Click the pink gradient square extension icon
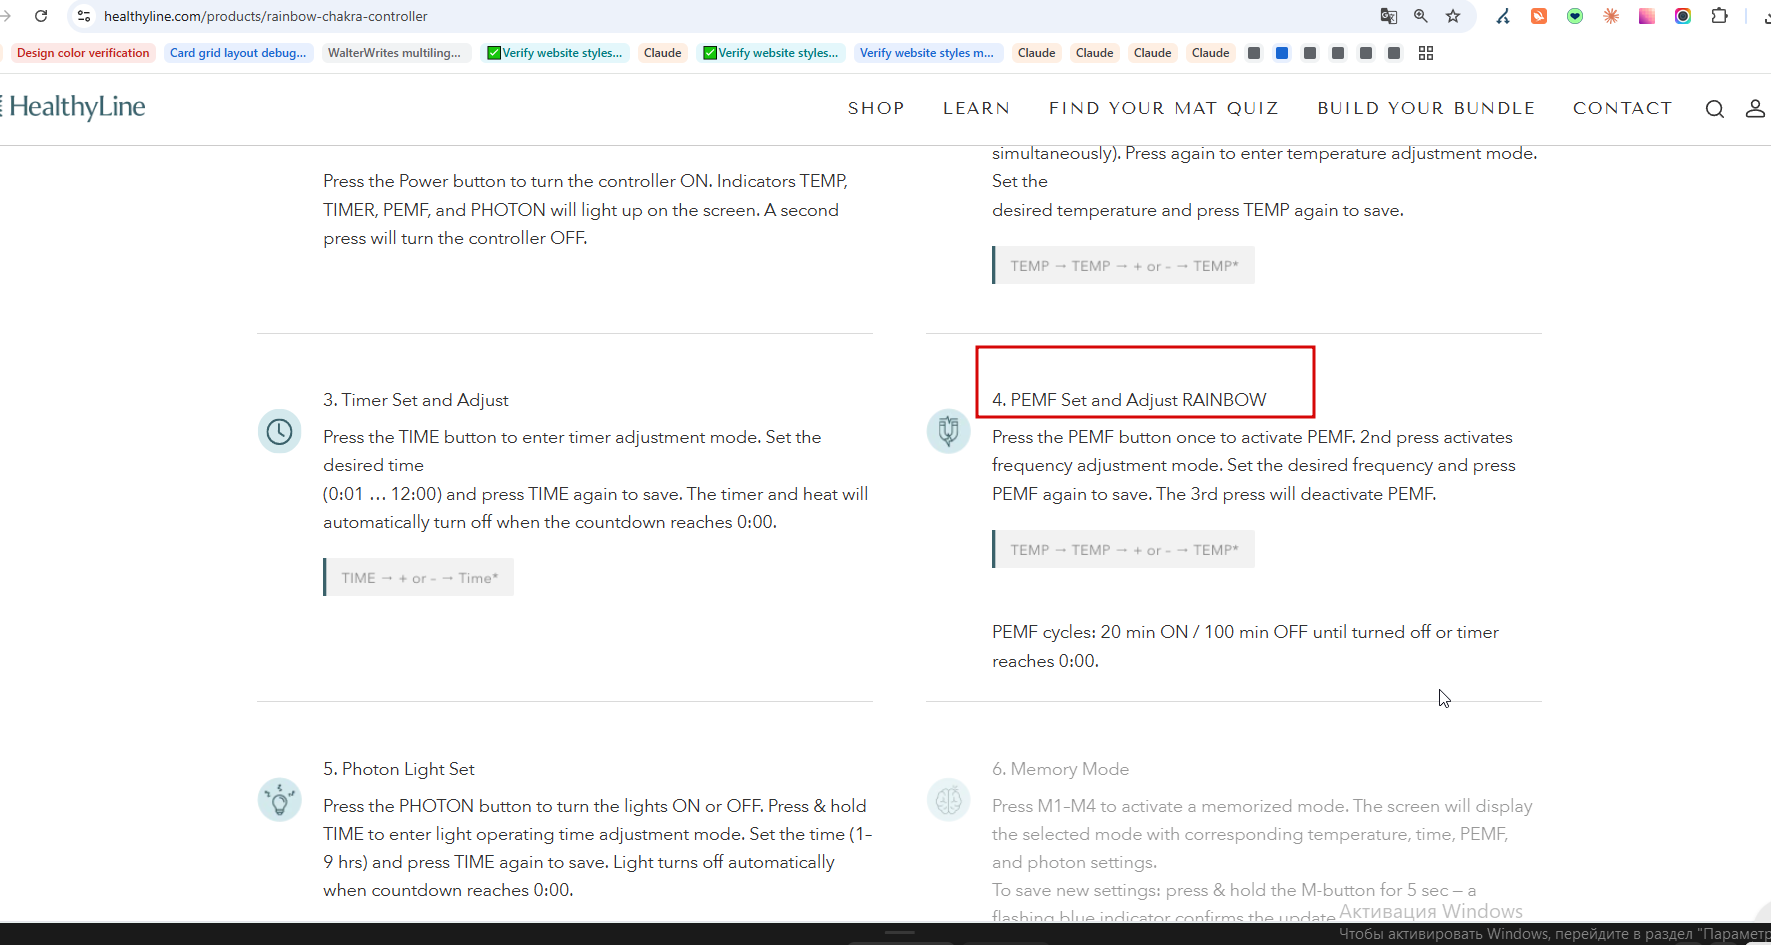1771x945 pixels. point(1647,16)
